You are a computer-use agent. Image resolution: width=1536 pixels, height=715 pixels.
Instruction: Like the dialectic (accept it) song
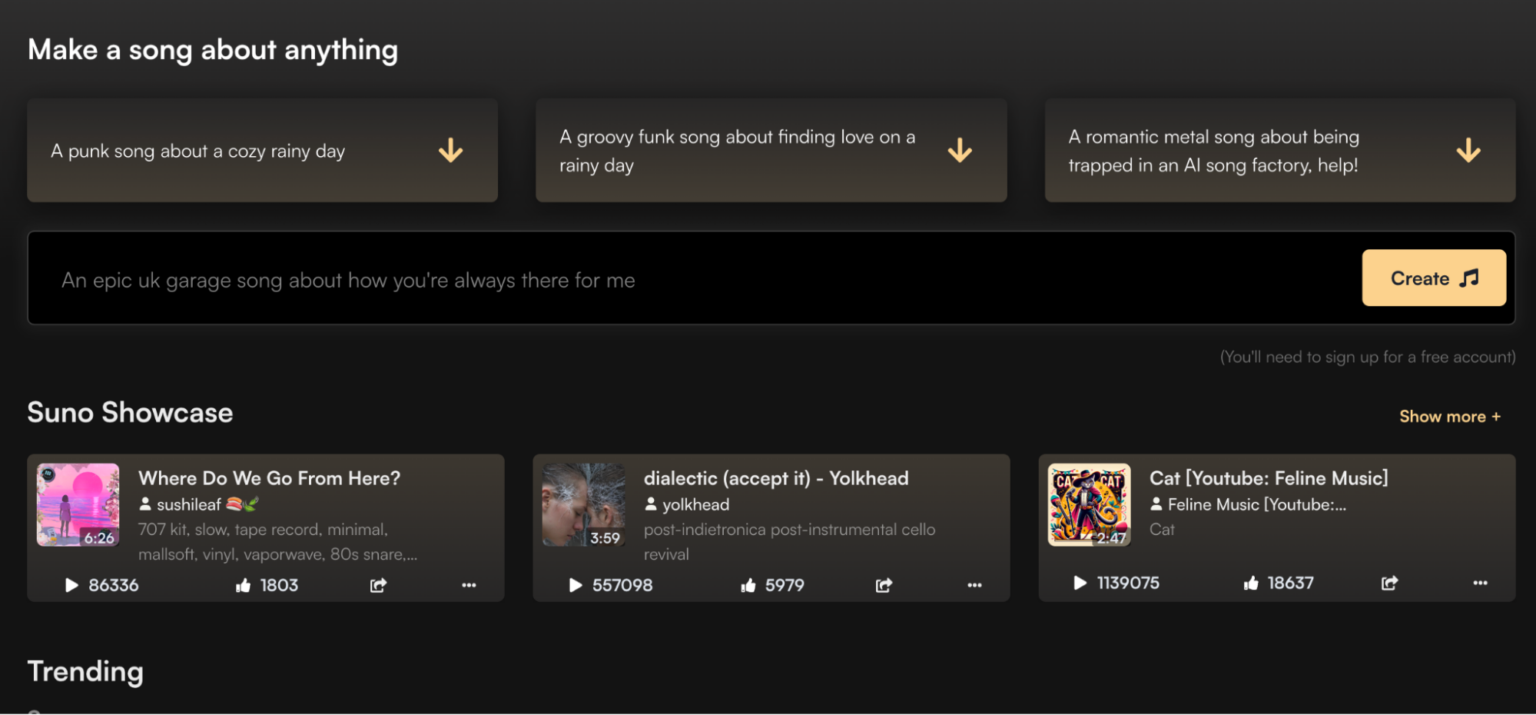click(x=748, y=585)
